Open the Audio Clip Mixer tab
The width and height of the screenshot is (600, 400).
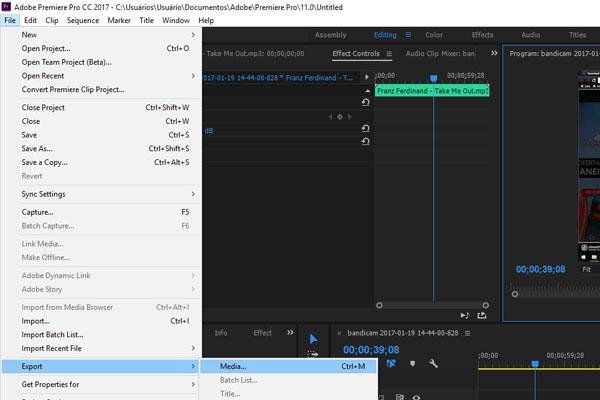click(x=440, y=54)
